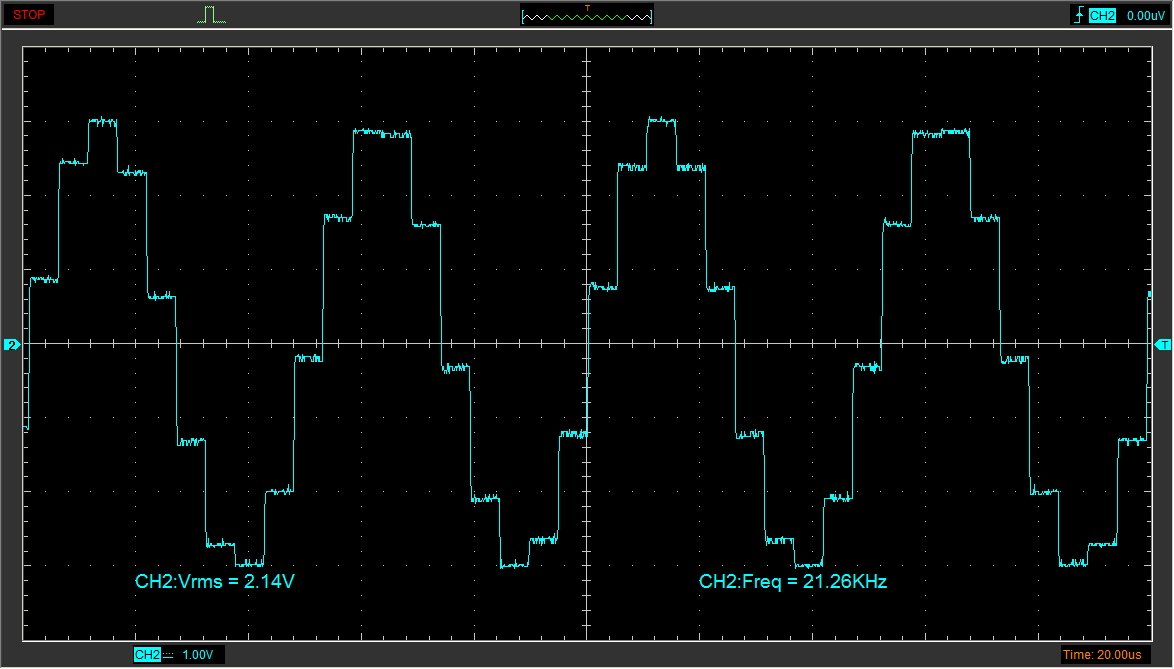Click the CH2:Freq = 21.26KHz measurement

tap(793, 581)
